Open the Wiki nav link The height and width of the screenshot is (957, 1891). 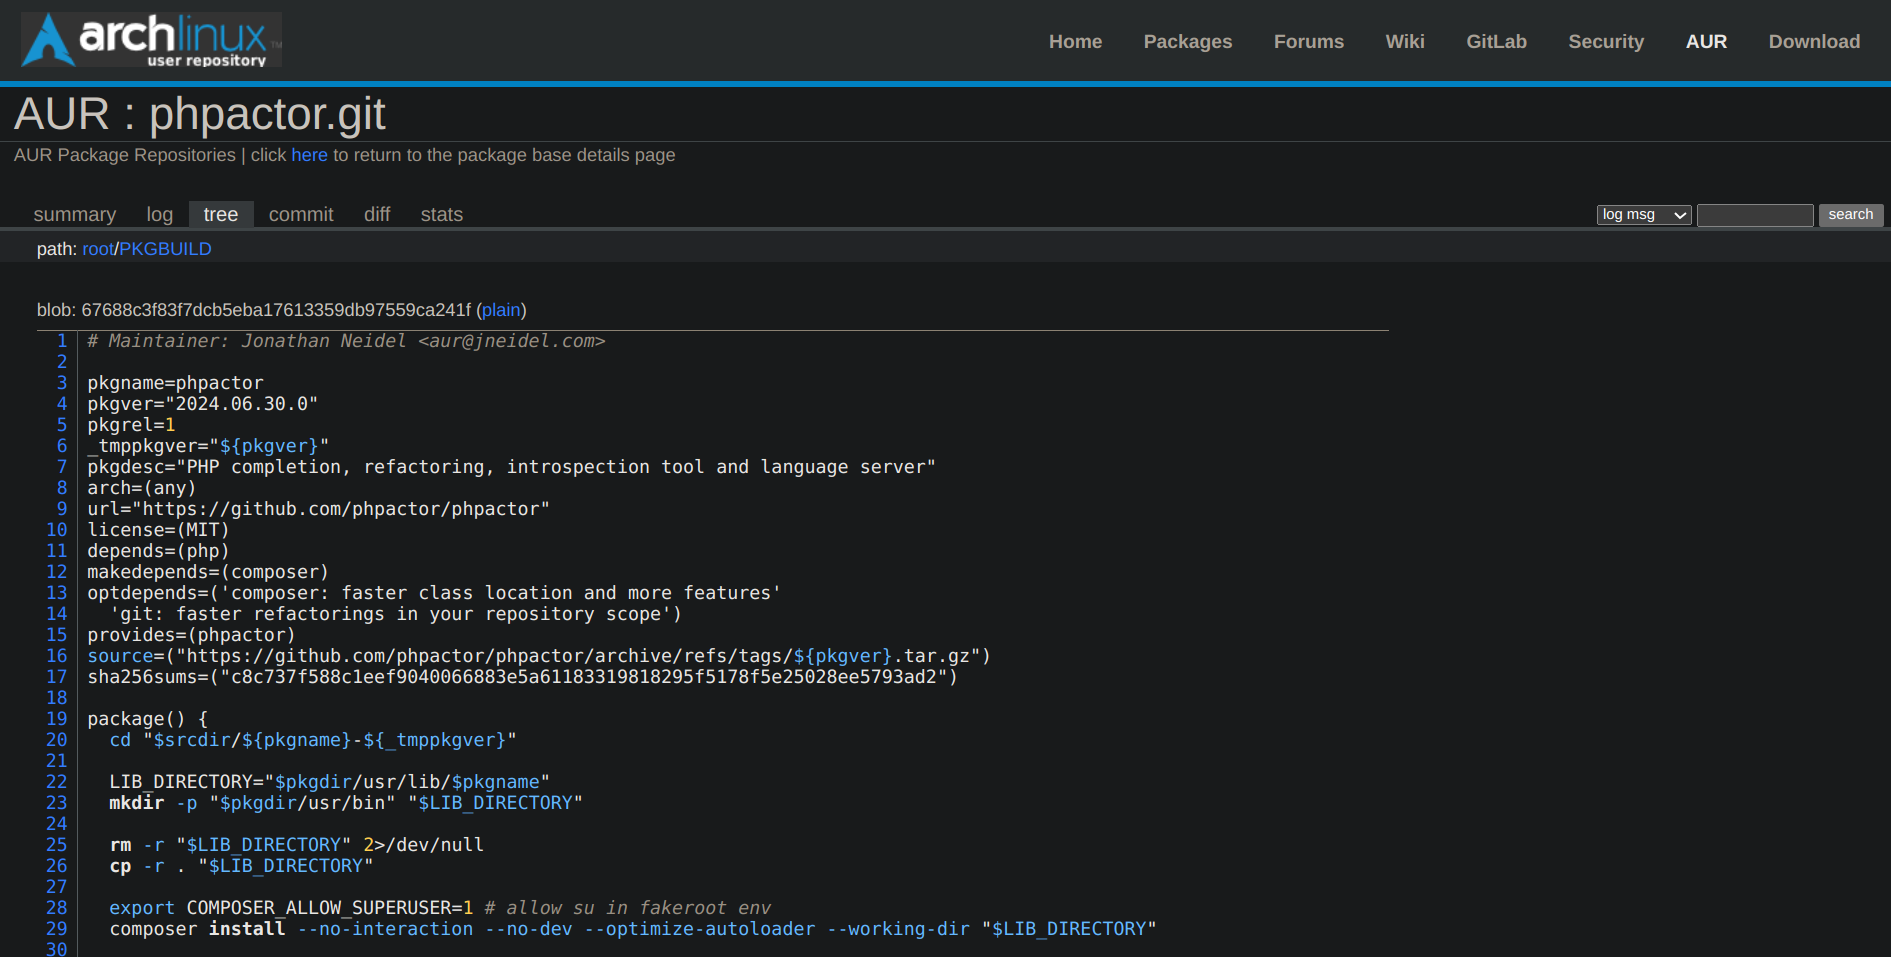click(1405, 42)
